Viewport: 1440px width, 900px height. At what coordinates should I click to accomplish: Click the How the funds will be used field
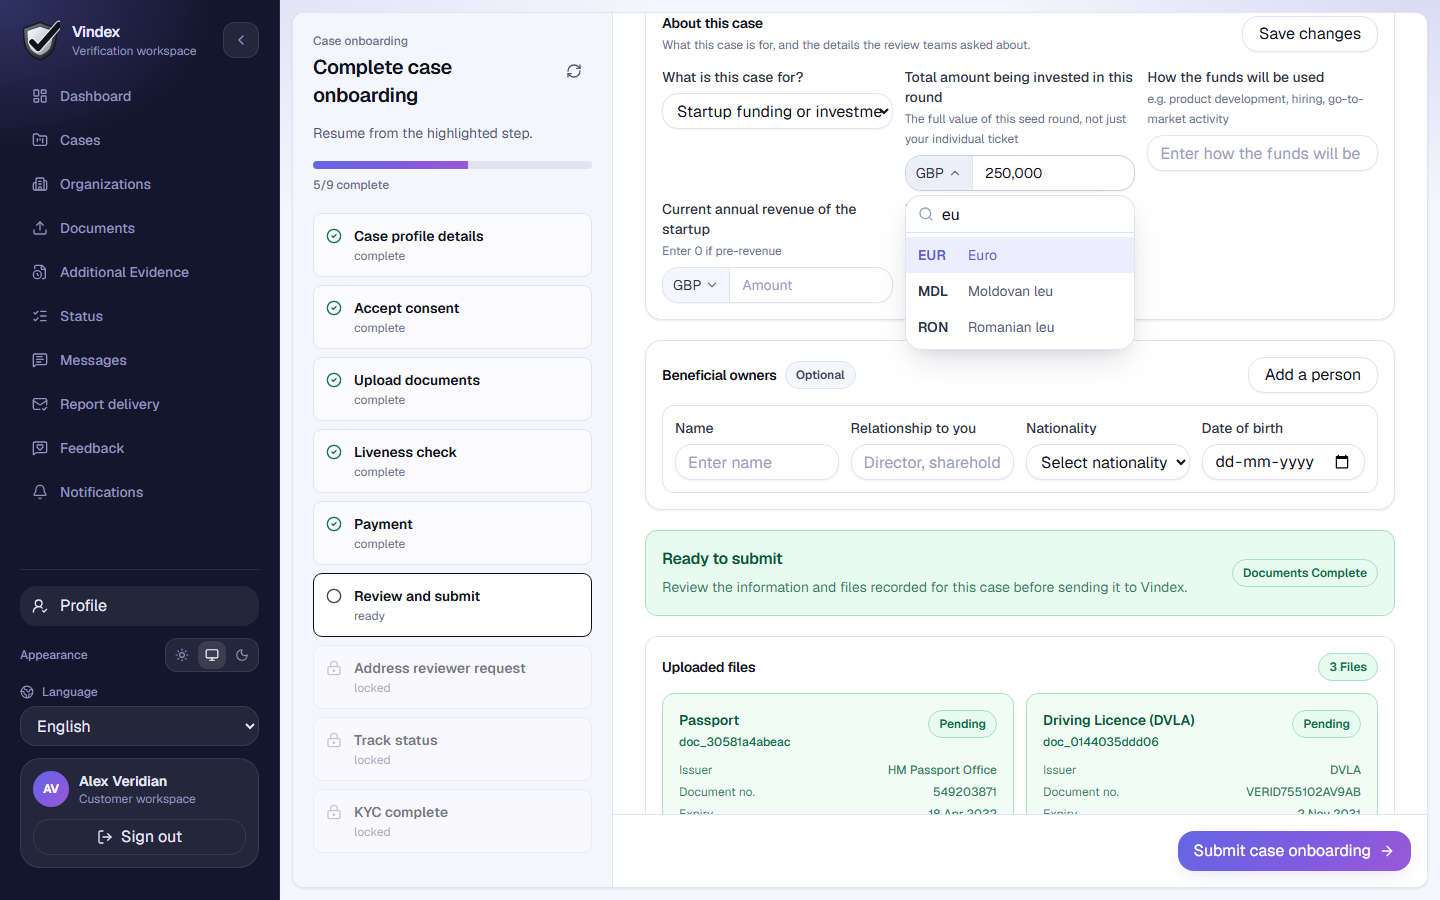pyautogui.click(x=1262, y=153)
